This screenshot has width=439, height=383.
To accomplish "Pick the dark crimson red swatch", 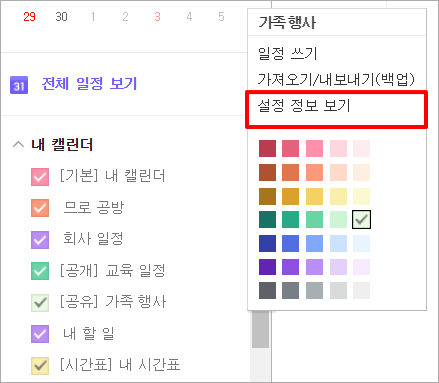I will tap(267, 148).
